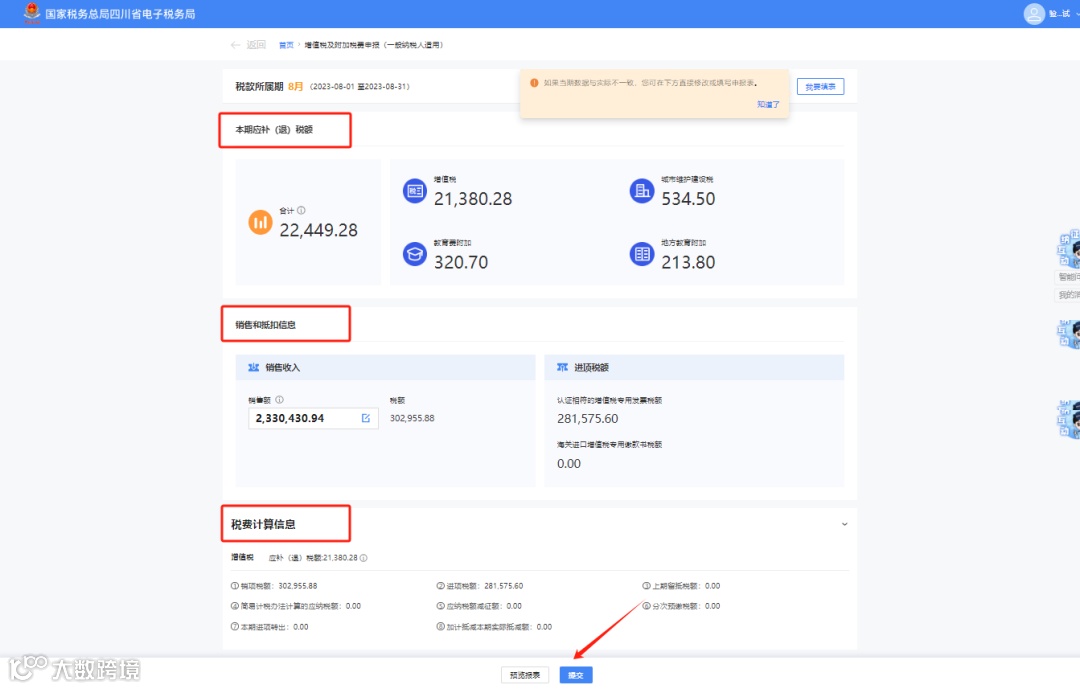1080x689 pixels.
Task: Go back using the 返回 arrow
Action: coord(248,45)
